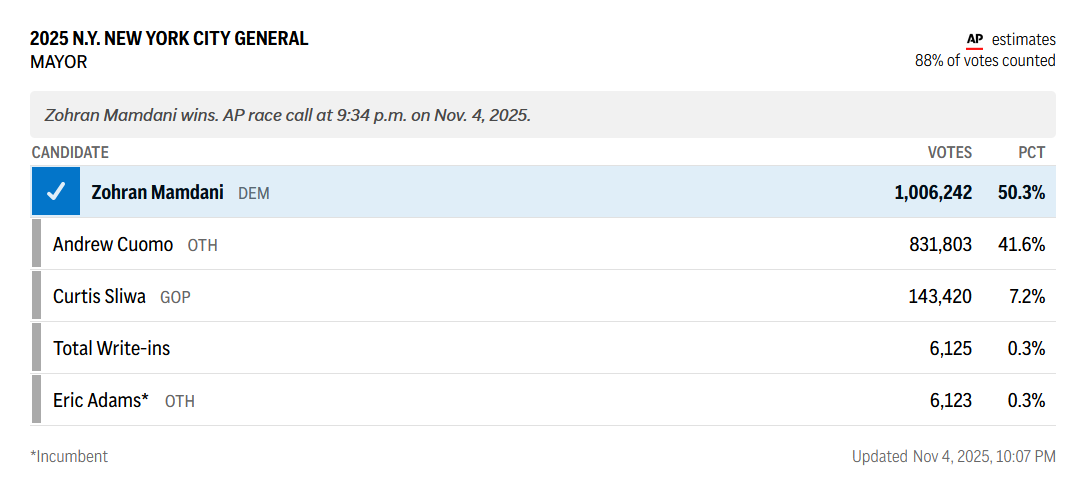1085x488 pixels.
Task: Click the VOTES column header
Action: pyautogui.click(x=949, y=152)
